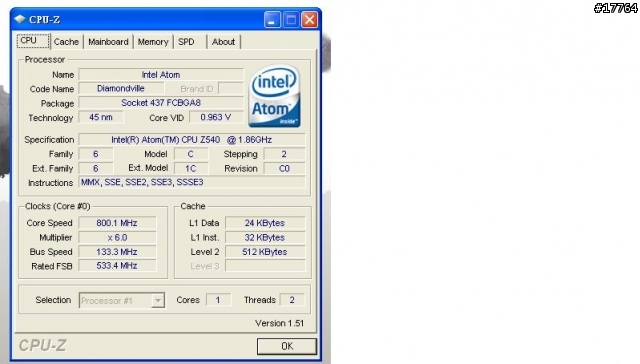
Task: Open the Mainboard tab
Action: pos(108,42)
